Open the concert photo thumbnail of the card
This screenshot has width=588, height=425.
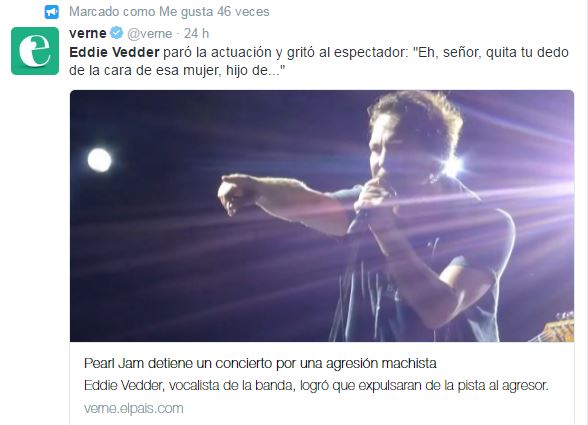322,216
